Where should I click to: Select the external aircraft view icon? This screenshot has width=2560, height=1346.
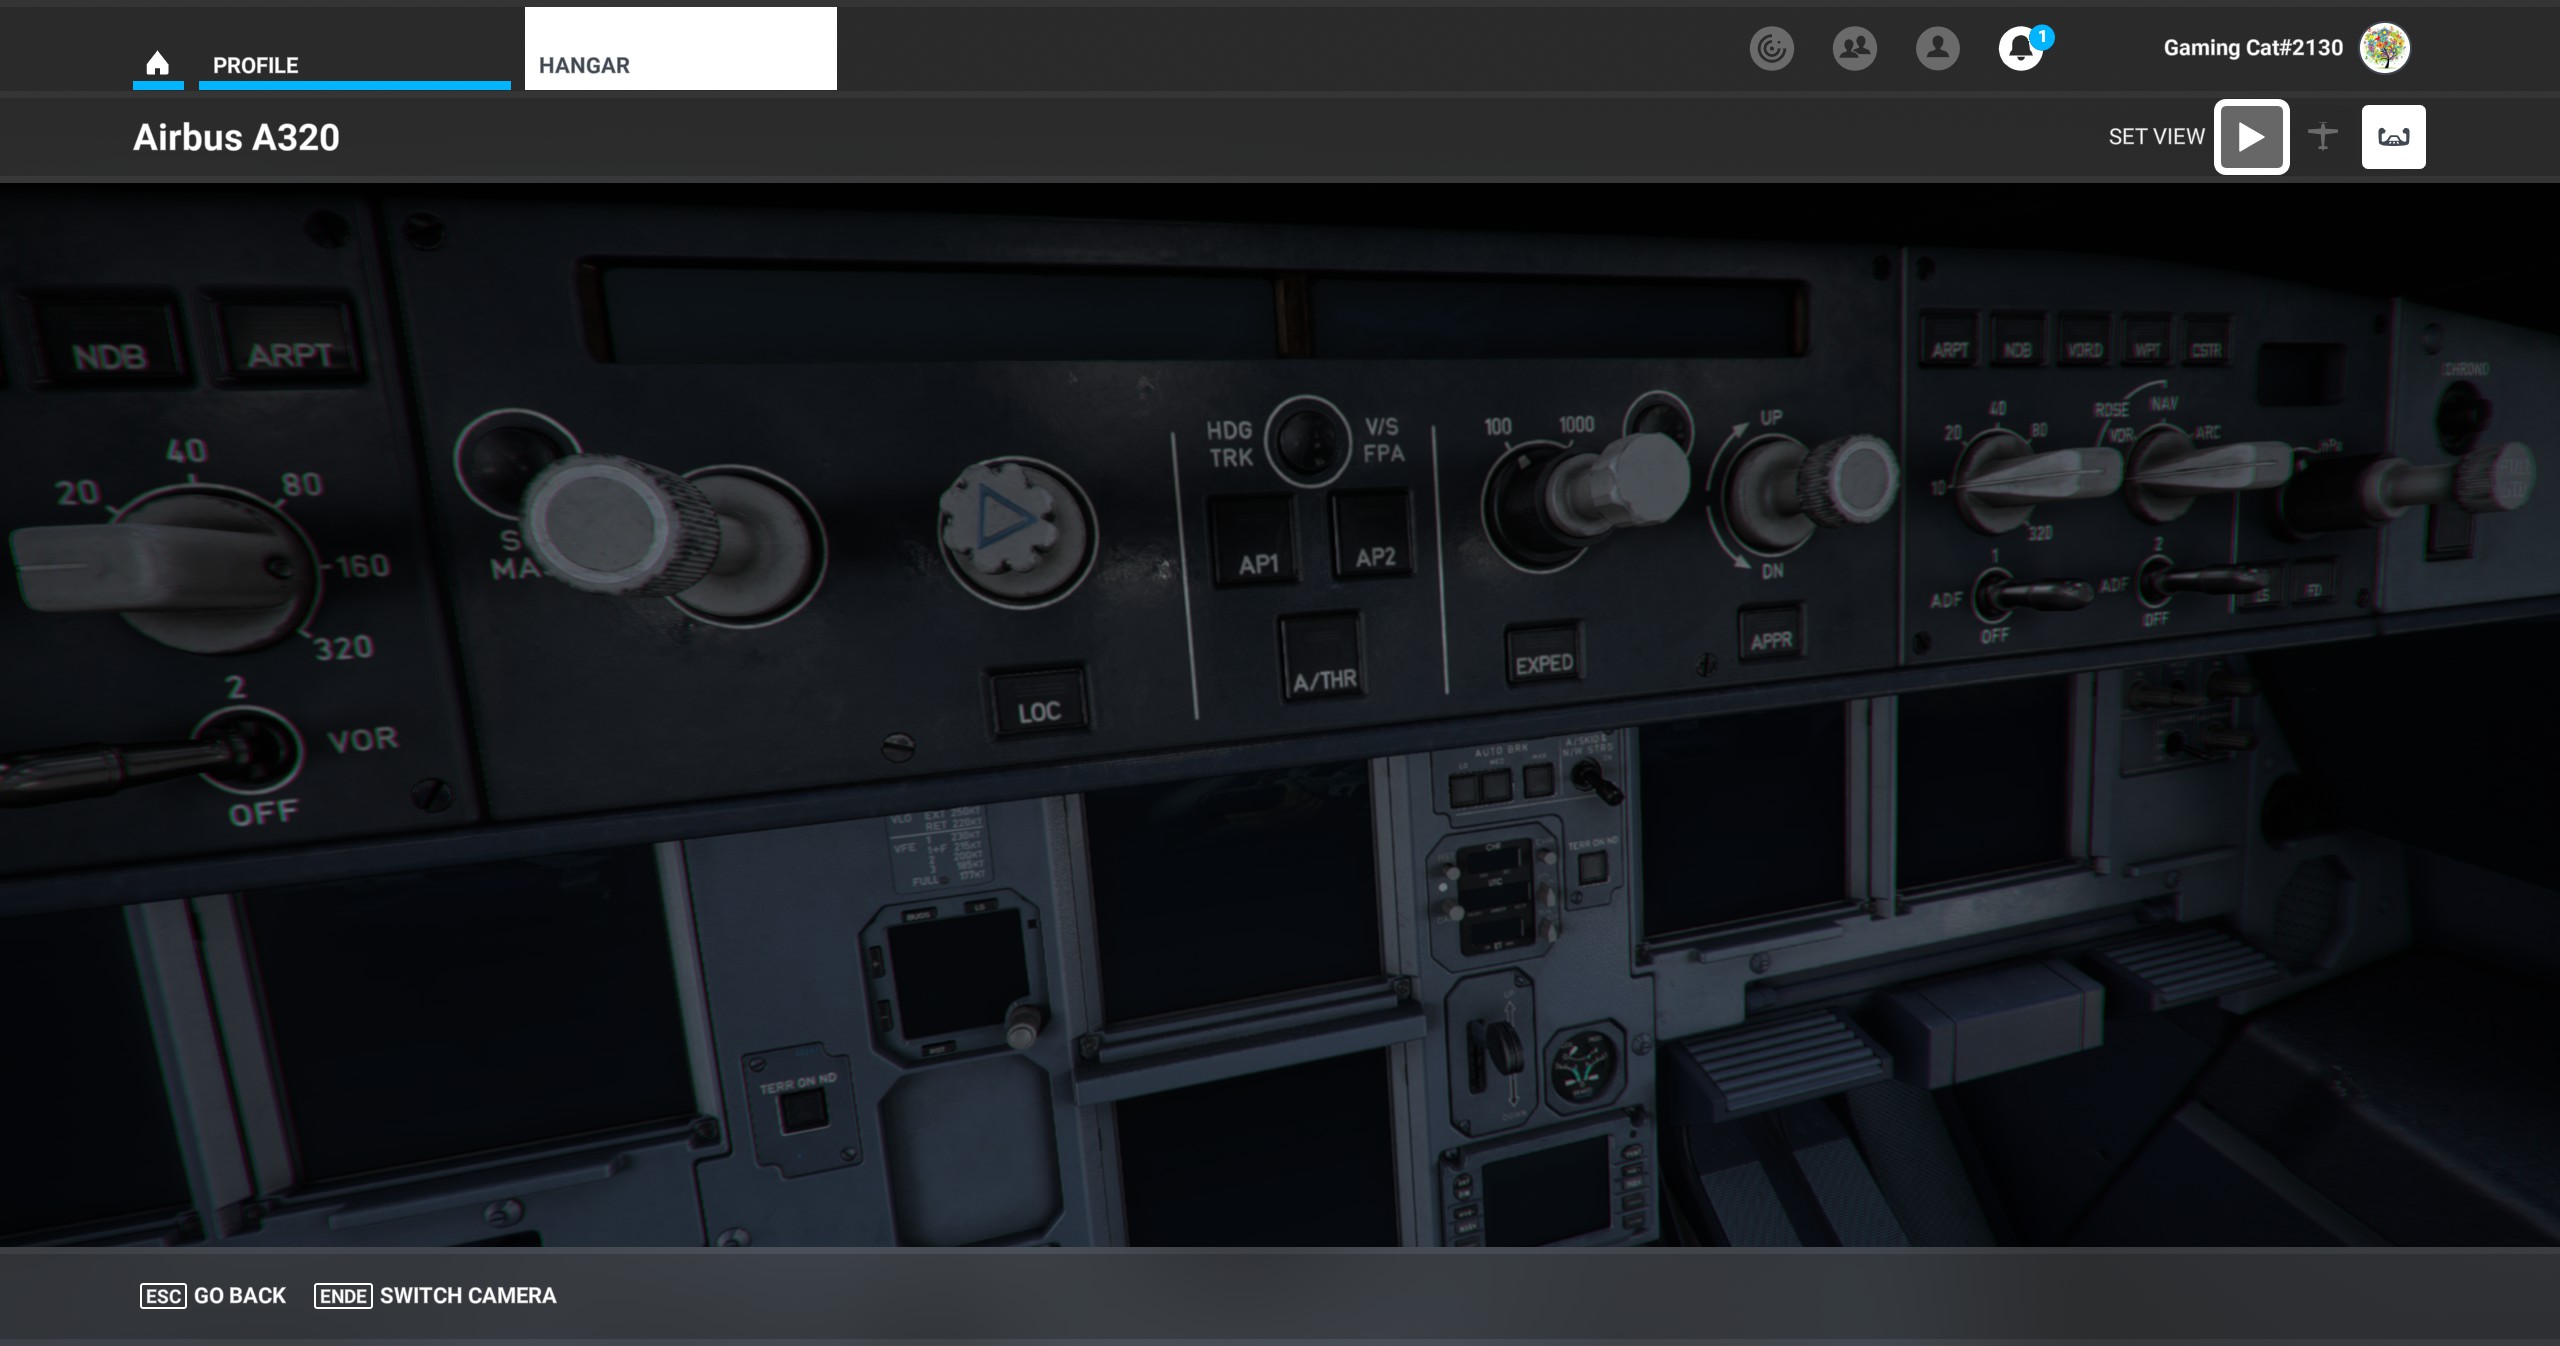[2323, 136]
